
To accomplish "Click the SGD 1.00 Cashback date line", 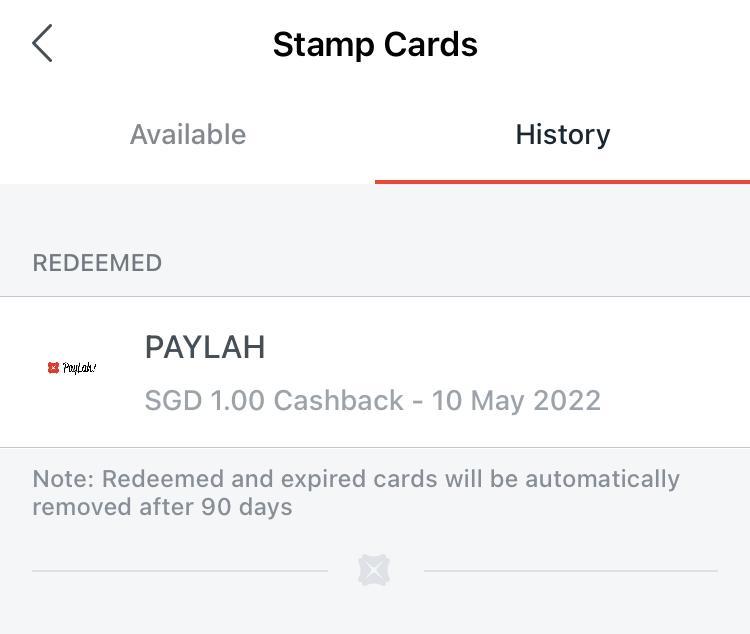I will (x=373, y=400).
